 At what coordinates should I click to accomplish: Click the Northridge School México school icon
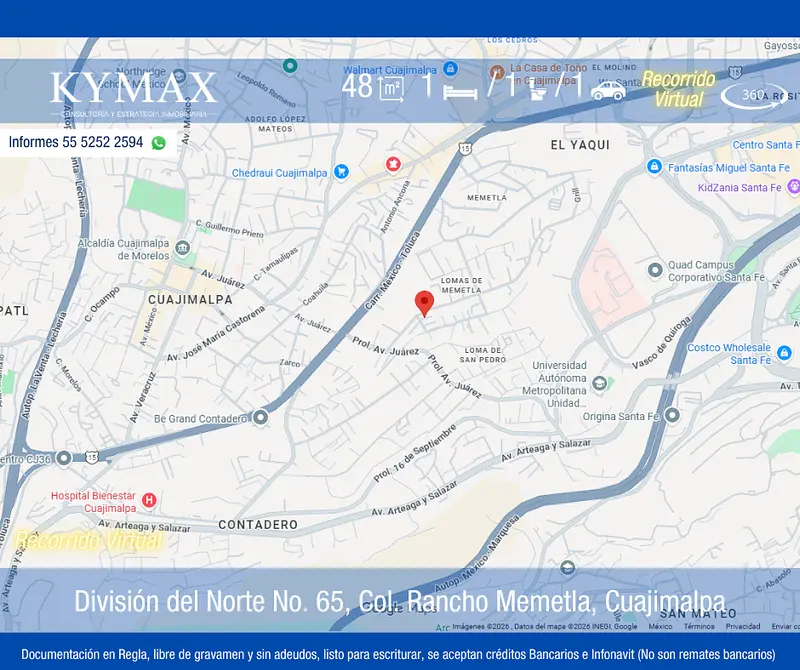(x=179, y=76)
